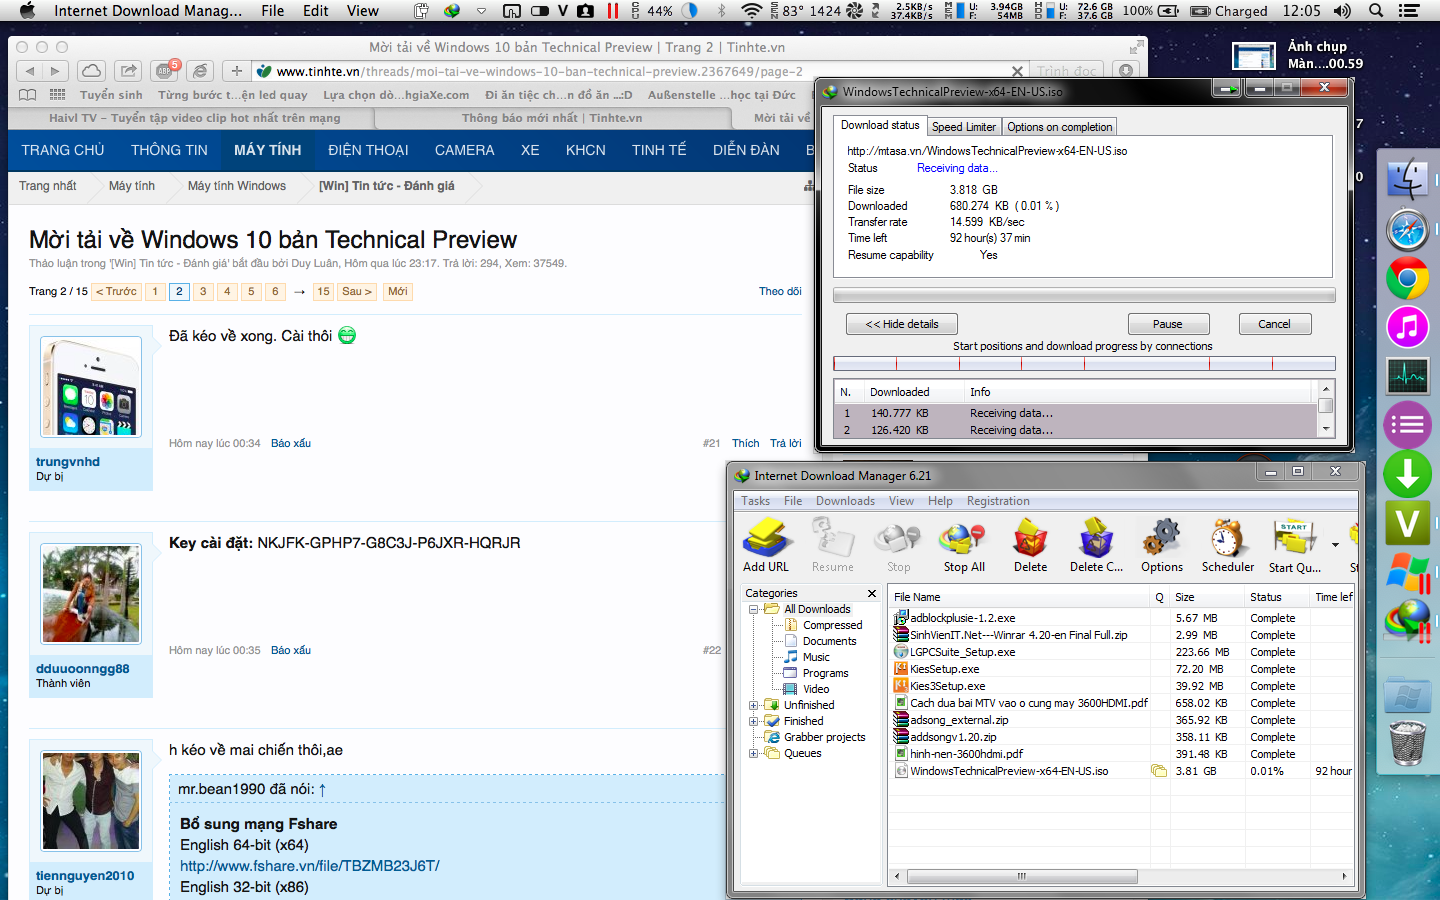Go to forum page 3
Viewport: 1440px width, 900px height.
coord(203,292)
